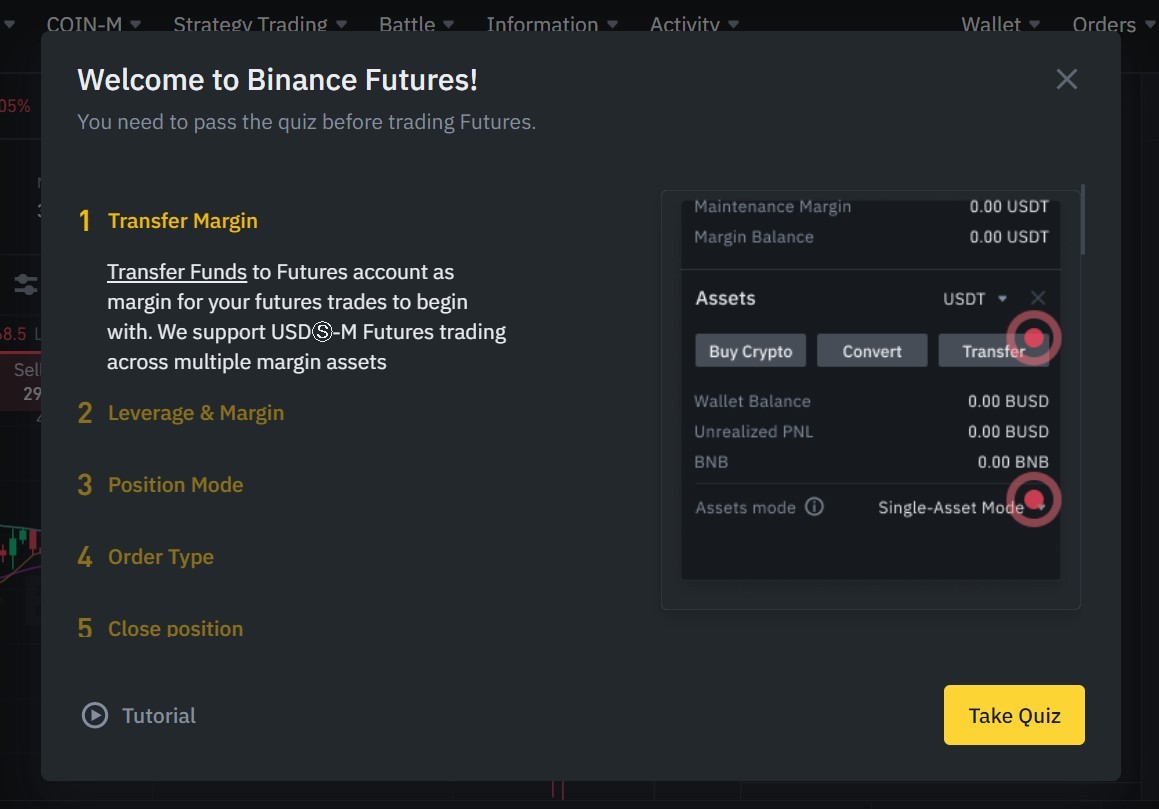Click the Take Quiz button
This screenshot has width=1159, height=809.
click(1014, 715)
